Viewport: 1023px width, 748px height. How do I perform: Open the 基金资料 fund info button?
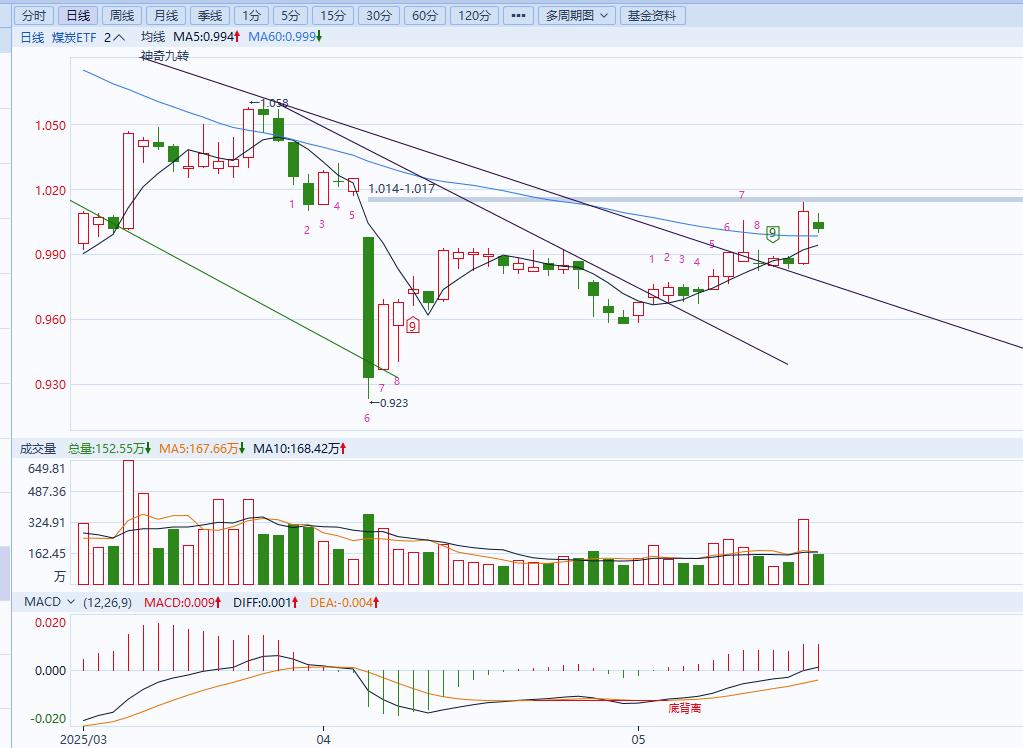pyautogui.click(x=652, y=15)
